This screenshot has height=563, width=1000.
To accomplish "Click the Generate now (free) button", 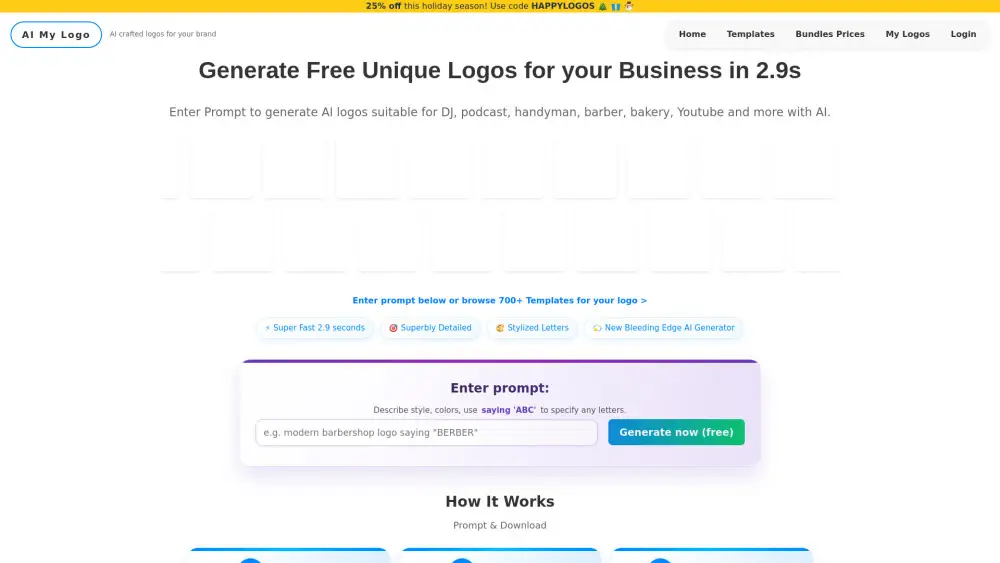I will click(x=676, y=432).
